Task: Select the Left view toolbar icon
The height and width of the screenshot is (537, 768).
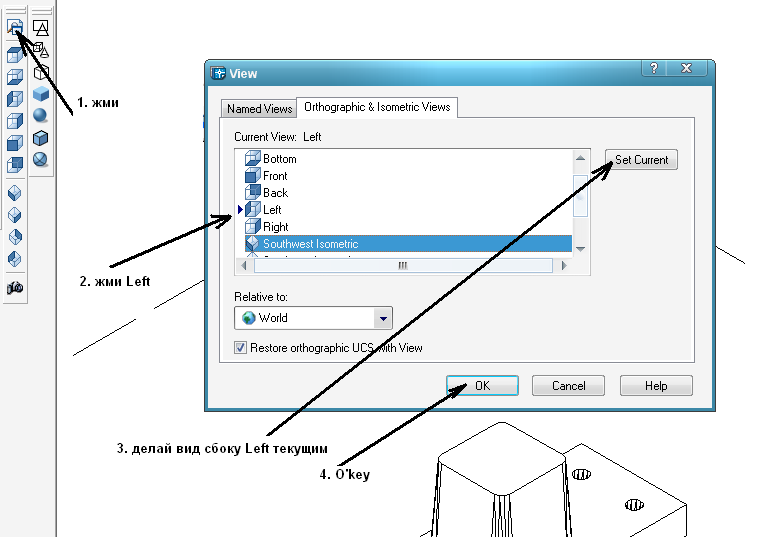Action: [15, 98]
